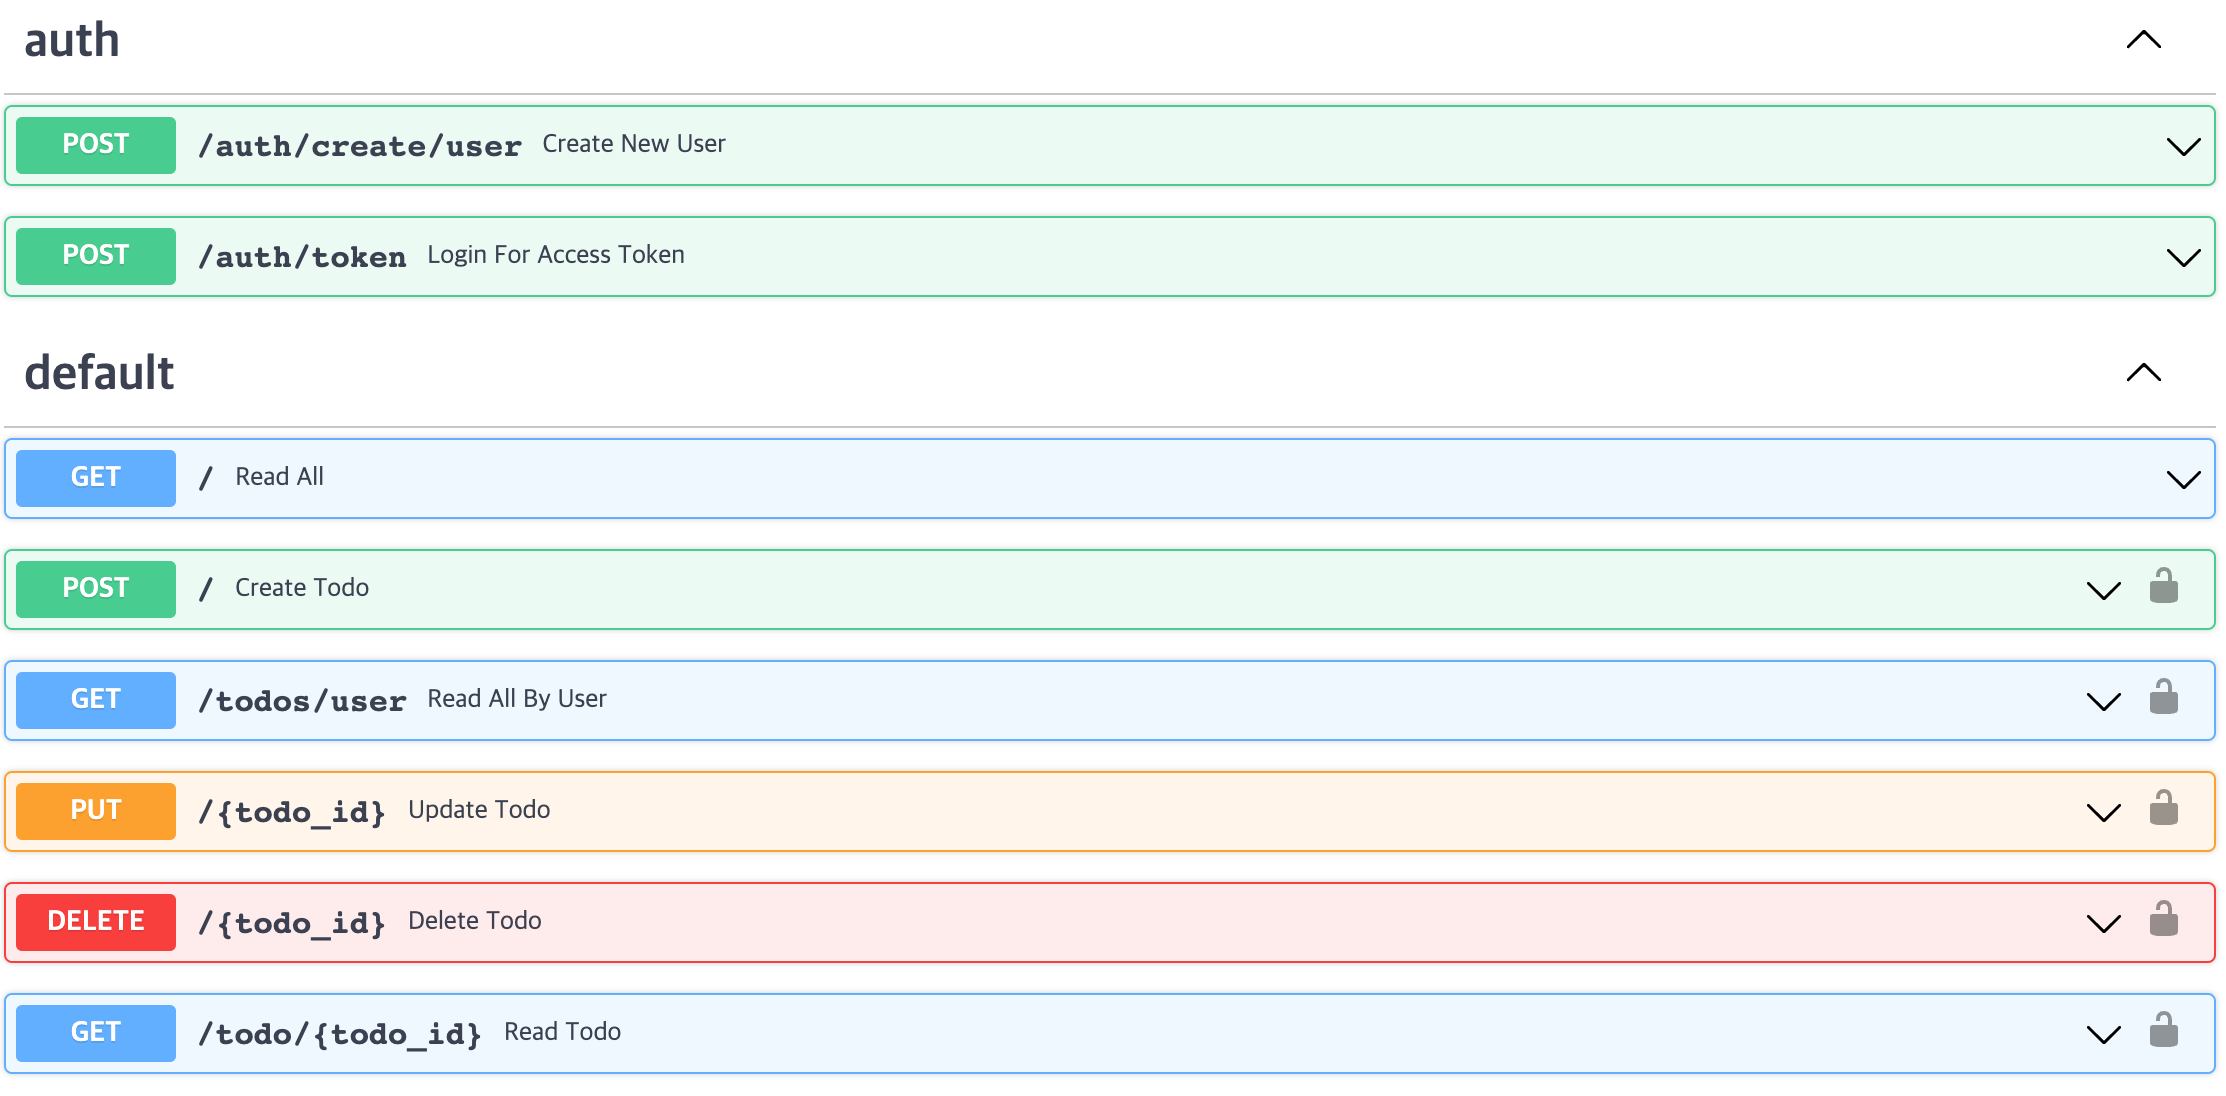Viewport: 2226px width, 1096px height.
Task: Click the Login For Access Token description
Action: point(556,255)
